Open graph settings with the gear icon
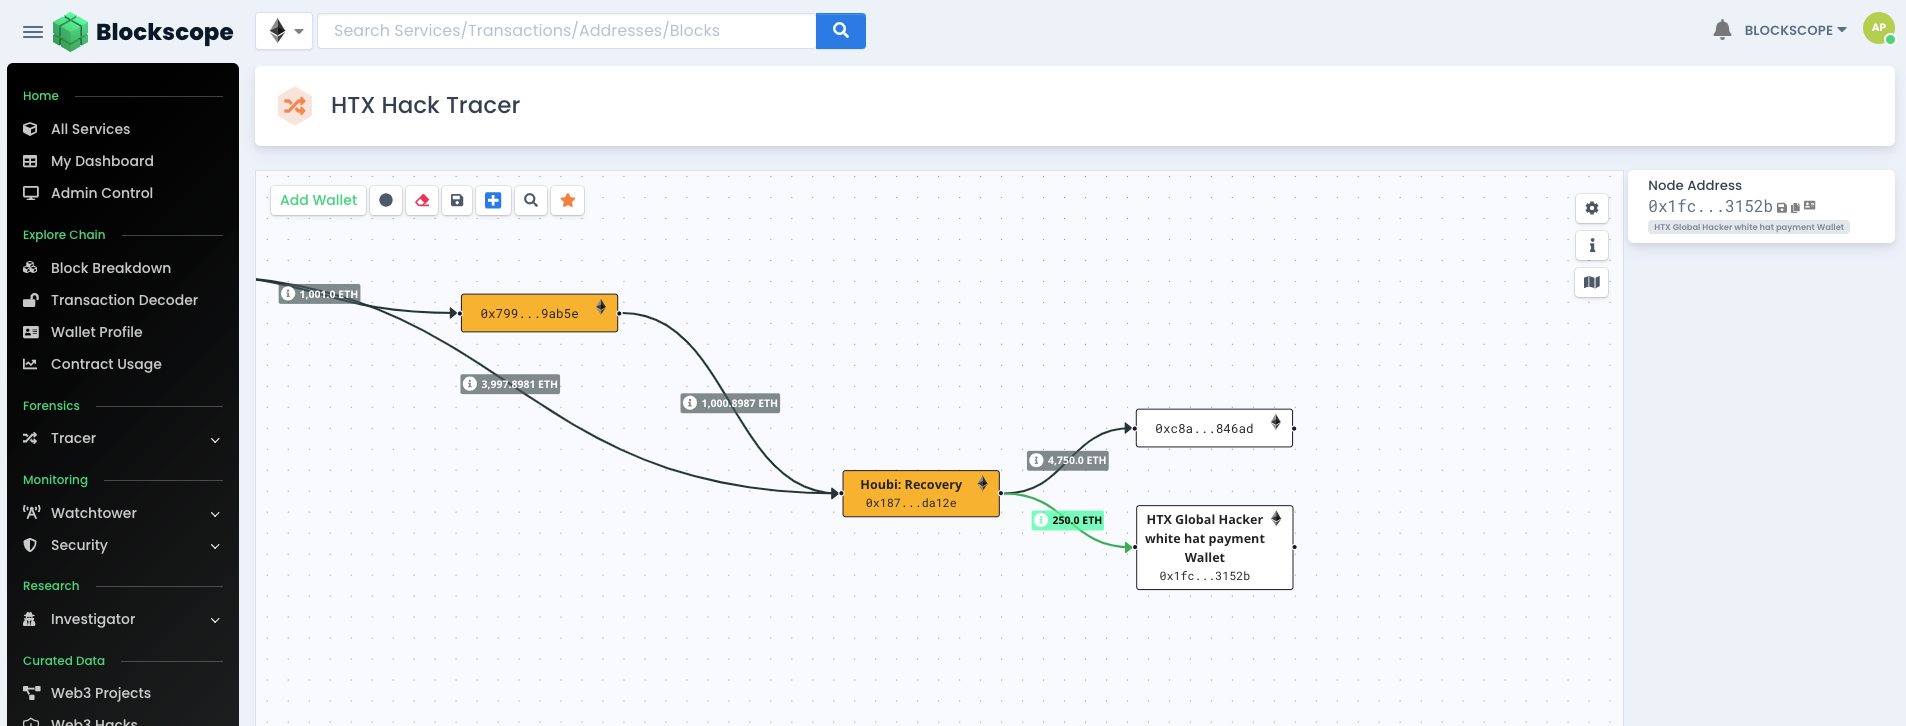This screenshot has width=1906, height=726. 1592,208
